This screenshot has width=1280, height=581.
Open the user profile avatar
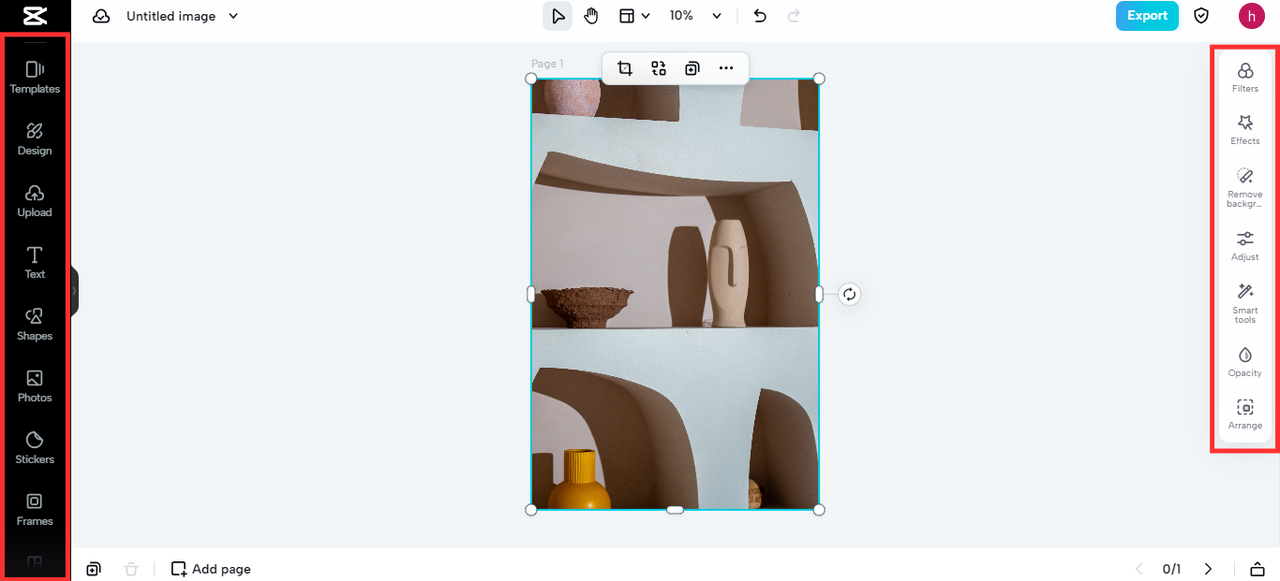click(1251, 16)
